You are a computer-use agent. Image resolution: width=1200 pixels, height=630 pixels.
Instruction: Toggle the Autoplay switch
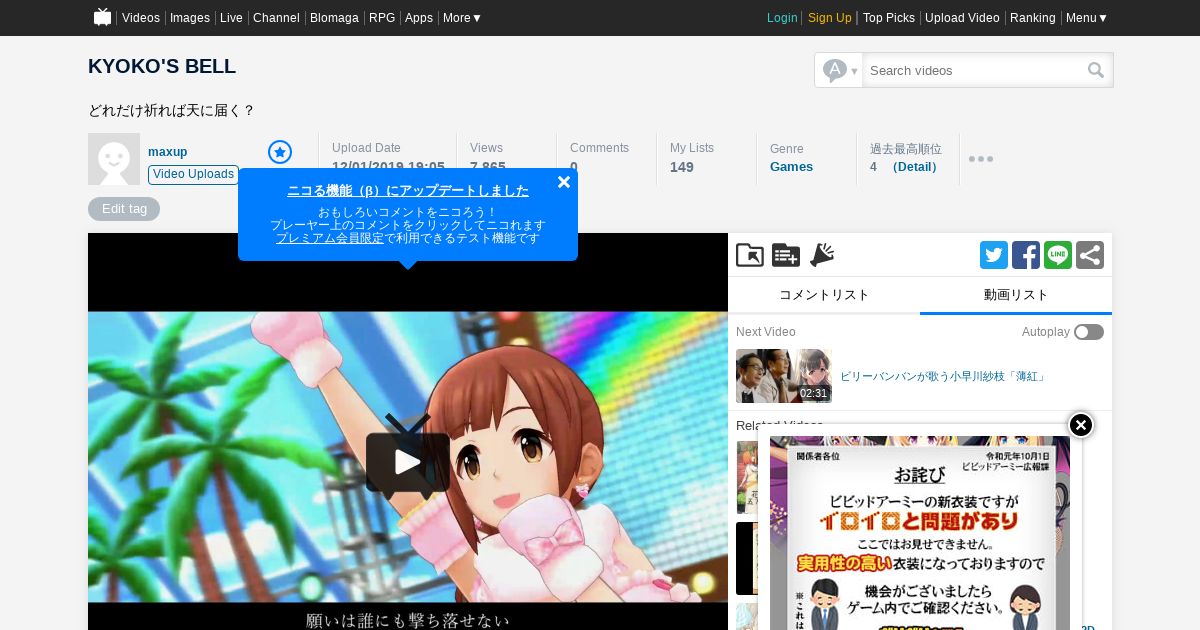click(1089, 332)
